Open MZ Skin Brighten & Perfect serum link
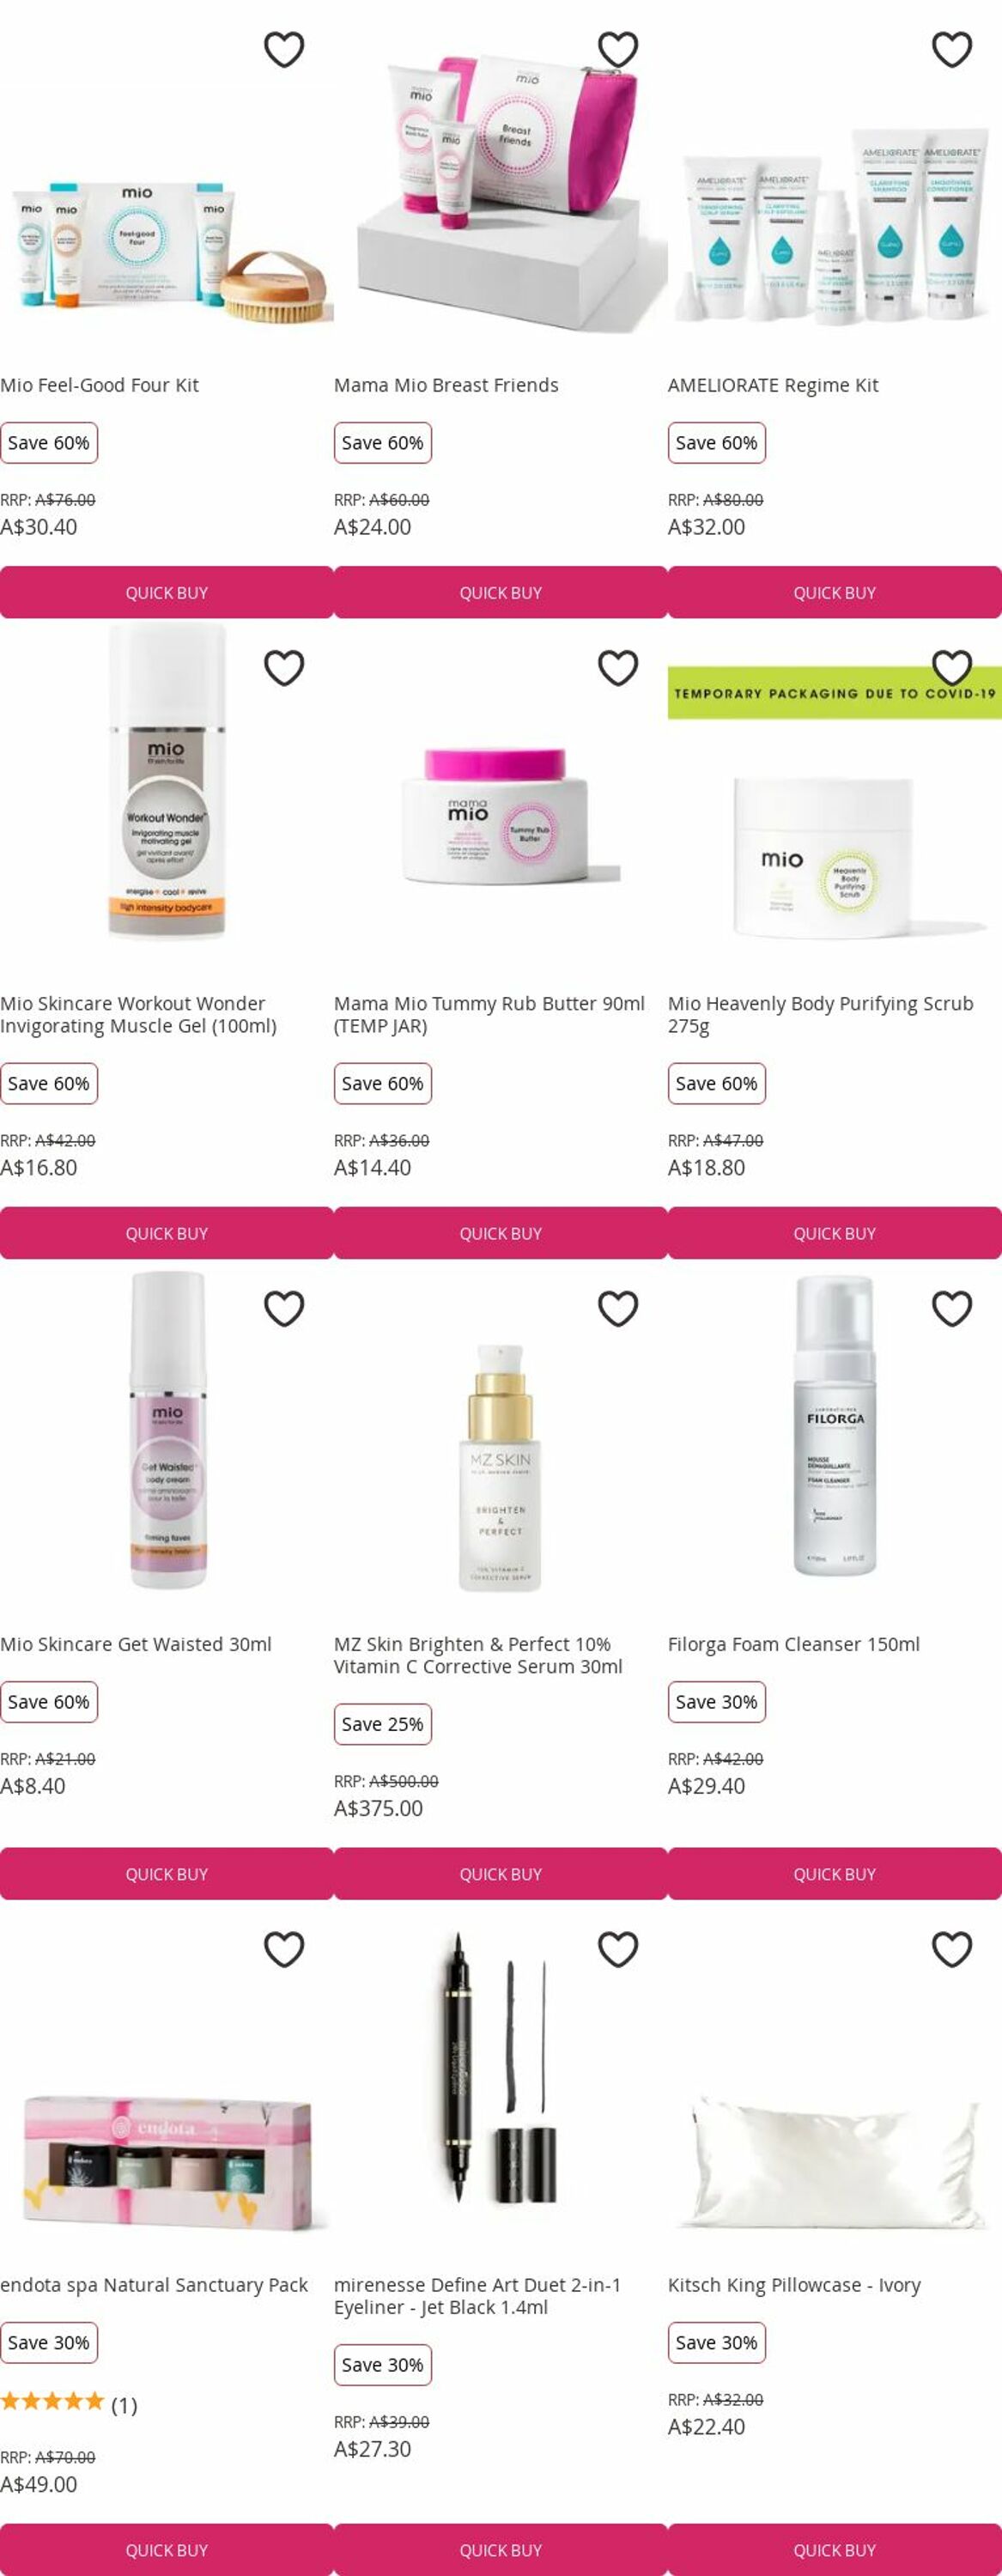Viewport: 1002px width, 2576px height. [x=478, y=1655]
